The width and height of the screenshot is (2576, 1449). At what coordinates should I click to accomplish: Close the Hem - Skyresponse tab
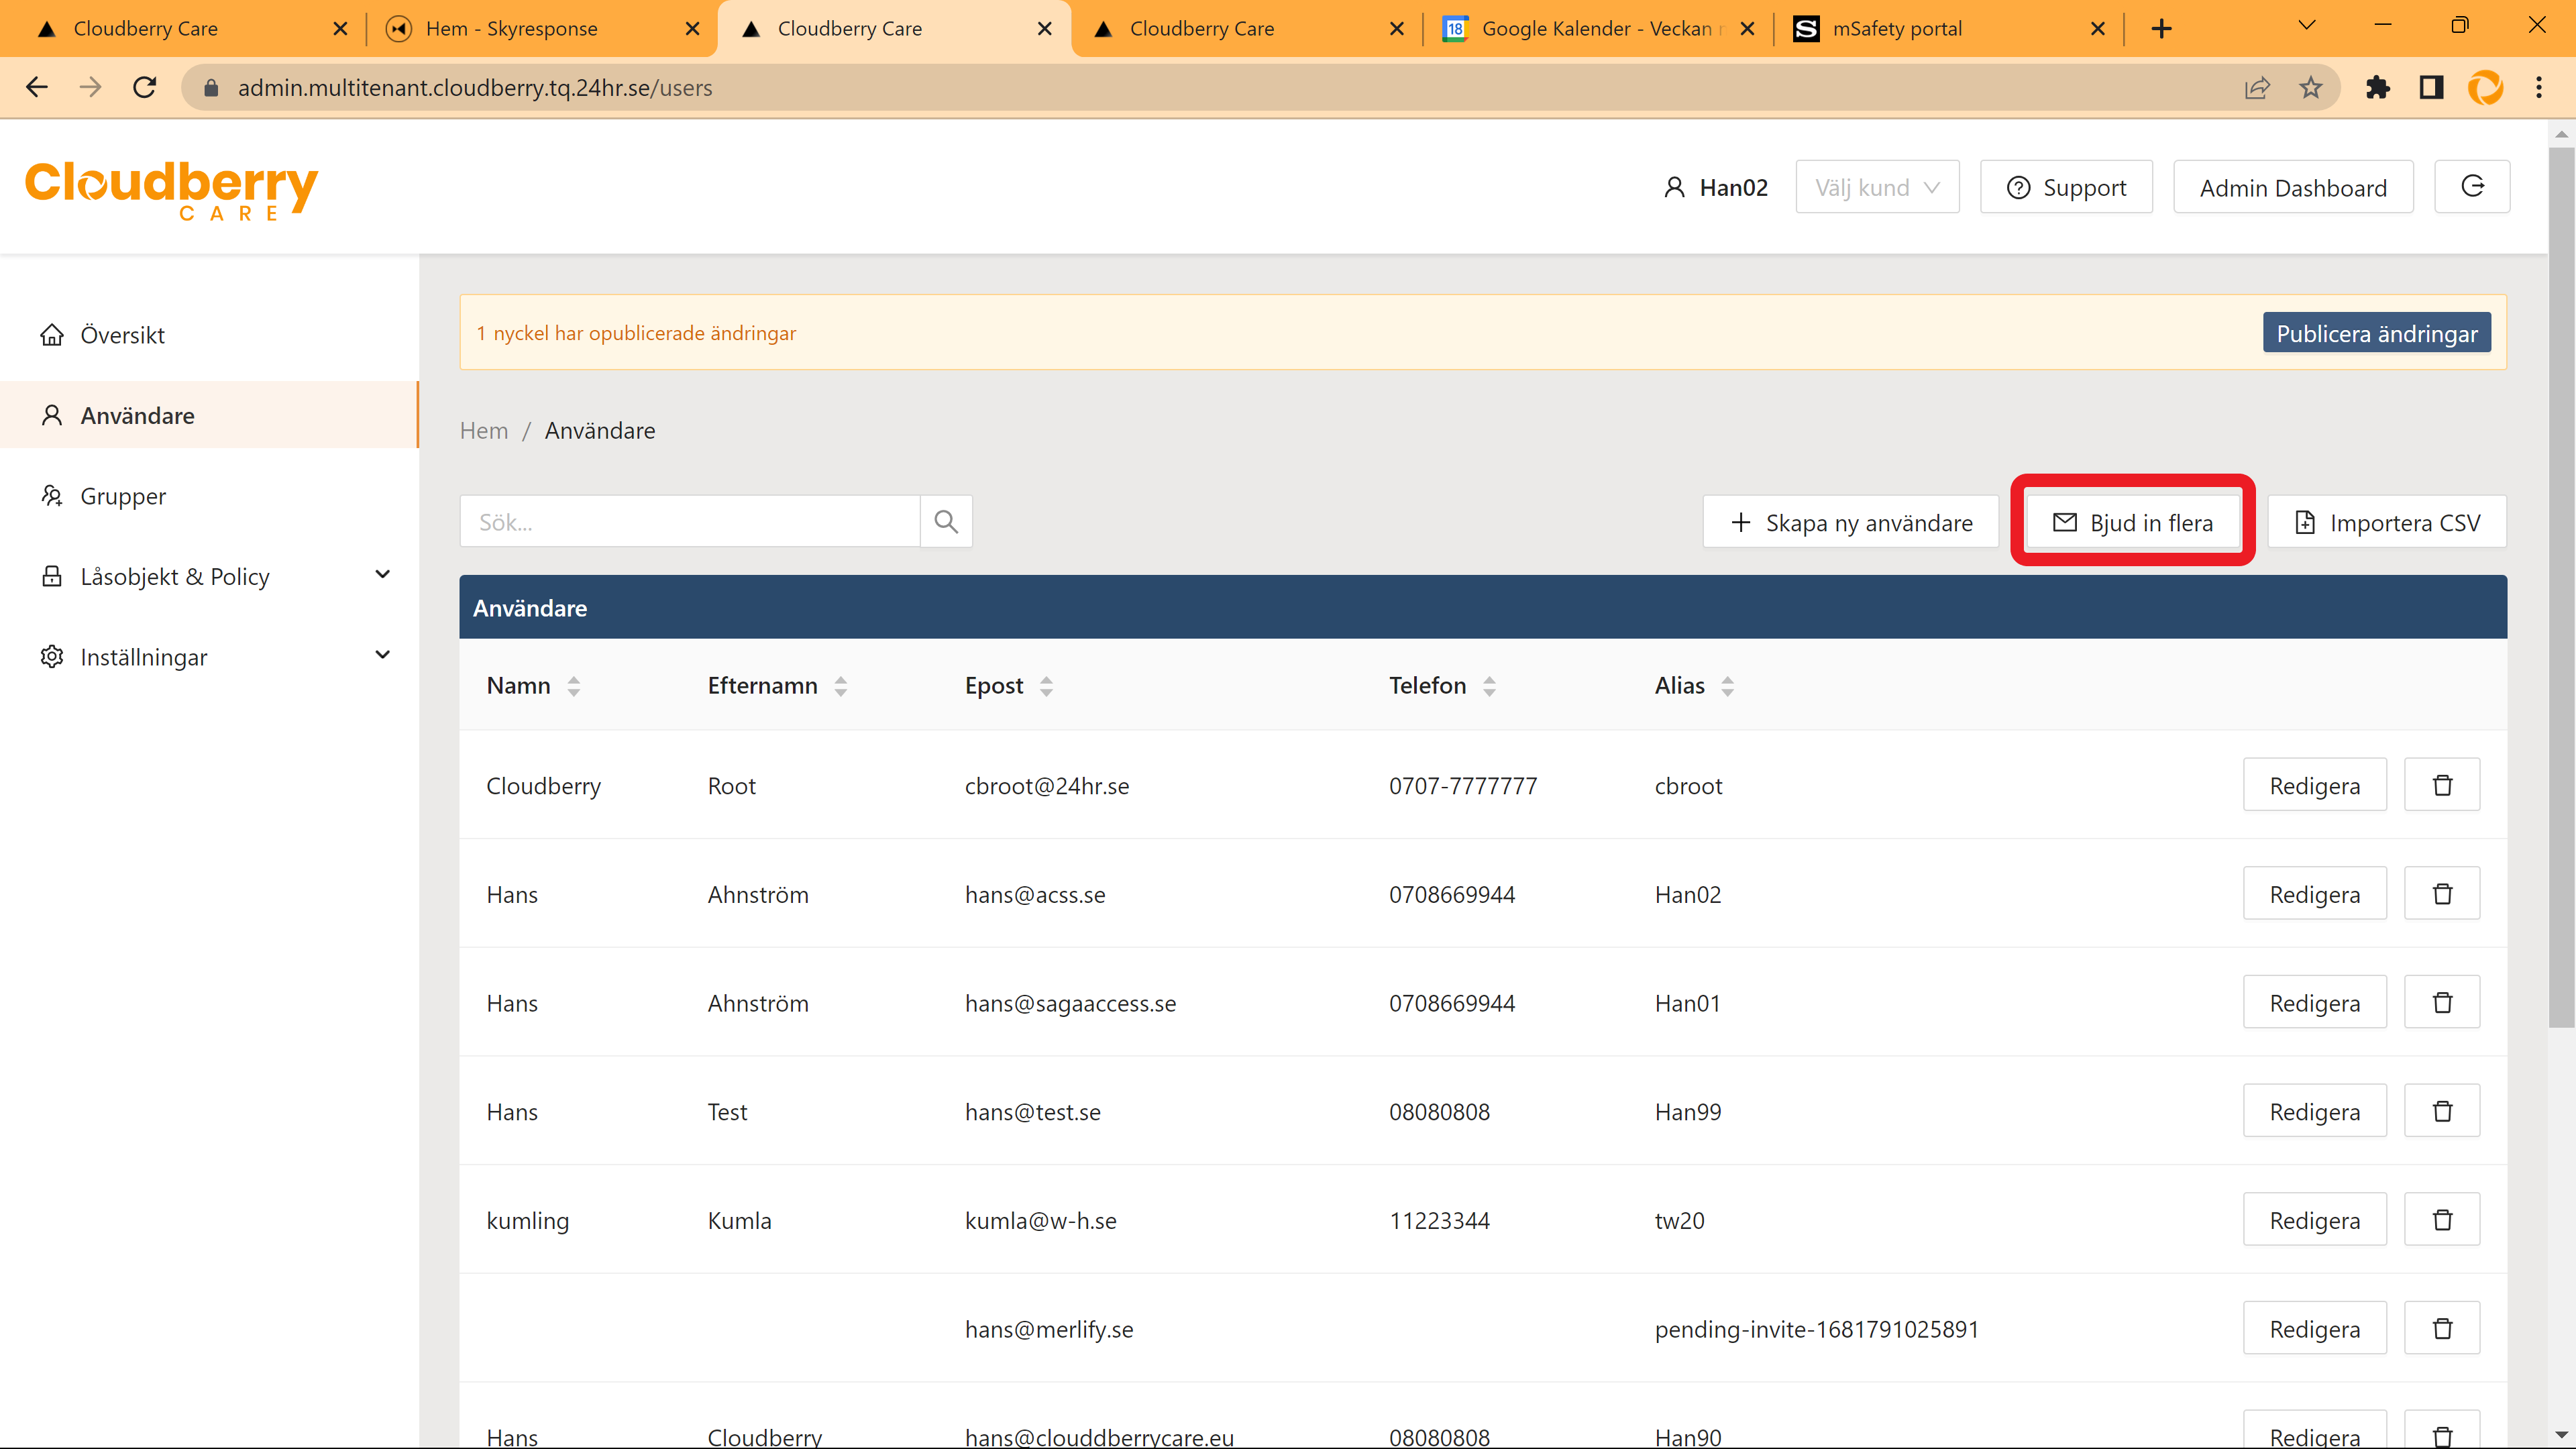[692, 29]
